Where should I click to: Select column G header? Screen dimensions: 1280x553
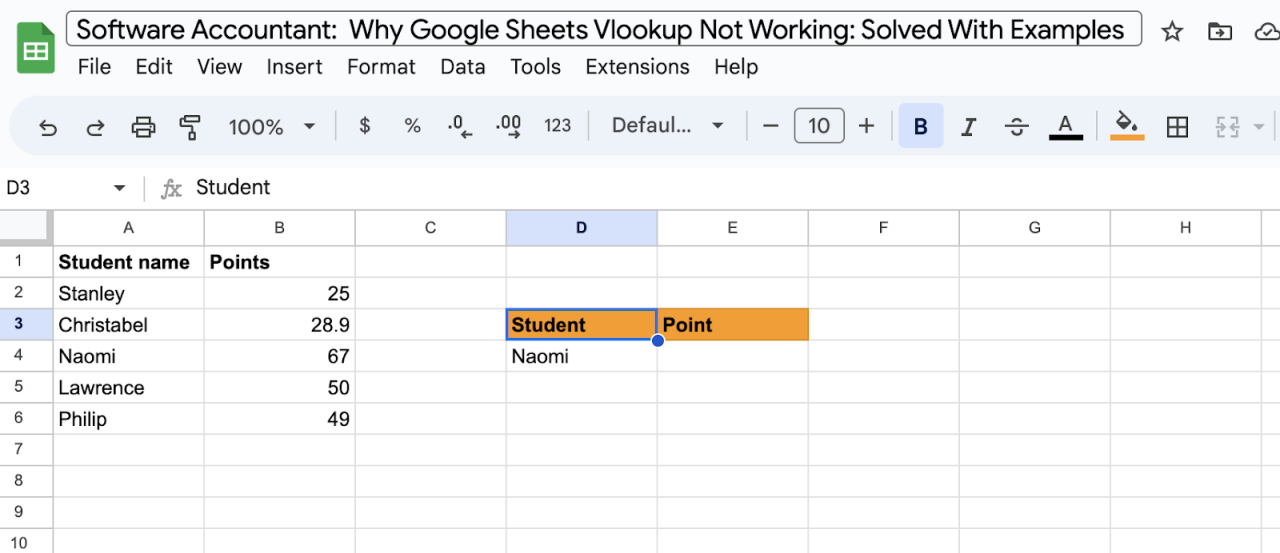tap(1035, 228)
